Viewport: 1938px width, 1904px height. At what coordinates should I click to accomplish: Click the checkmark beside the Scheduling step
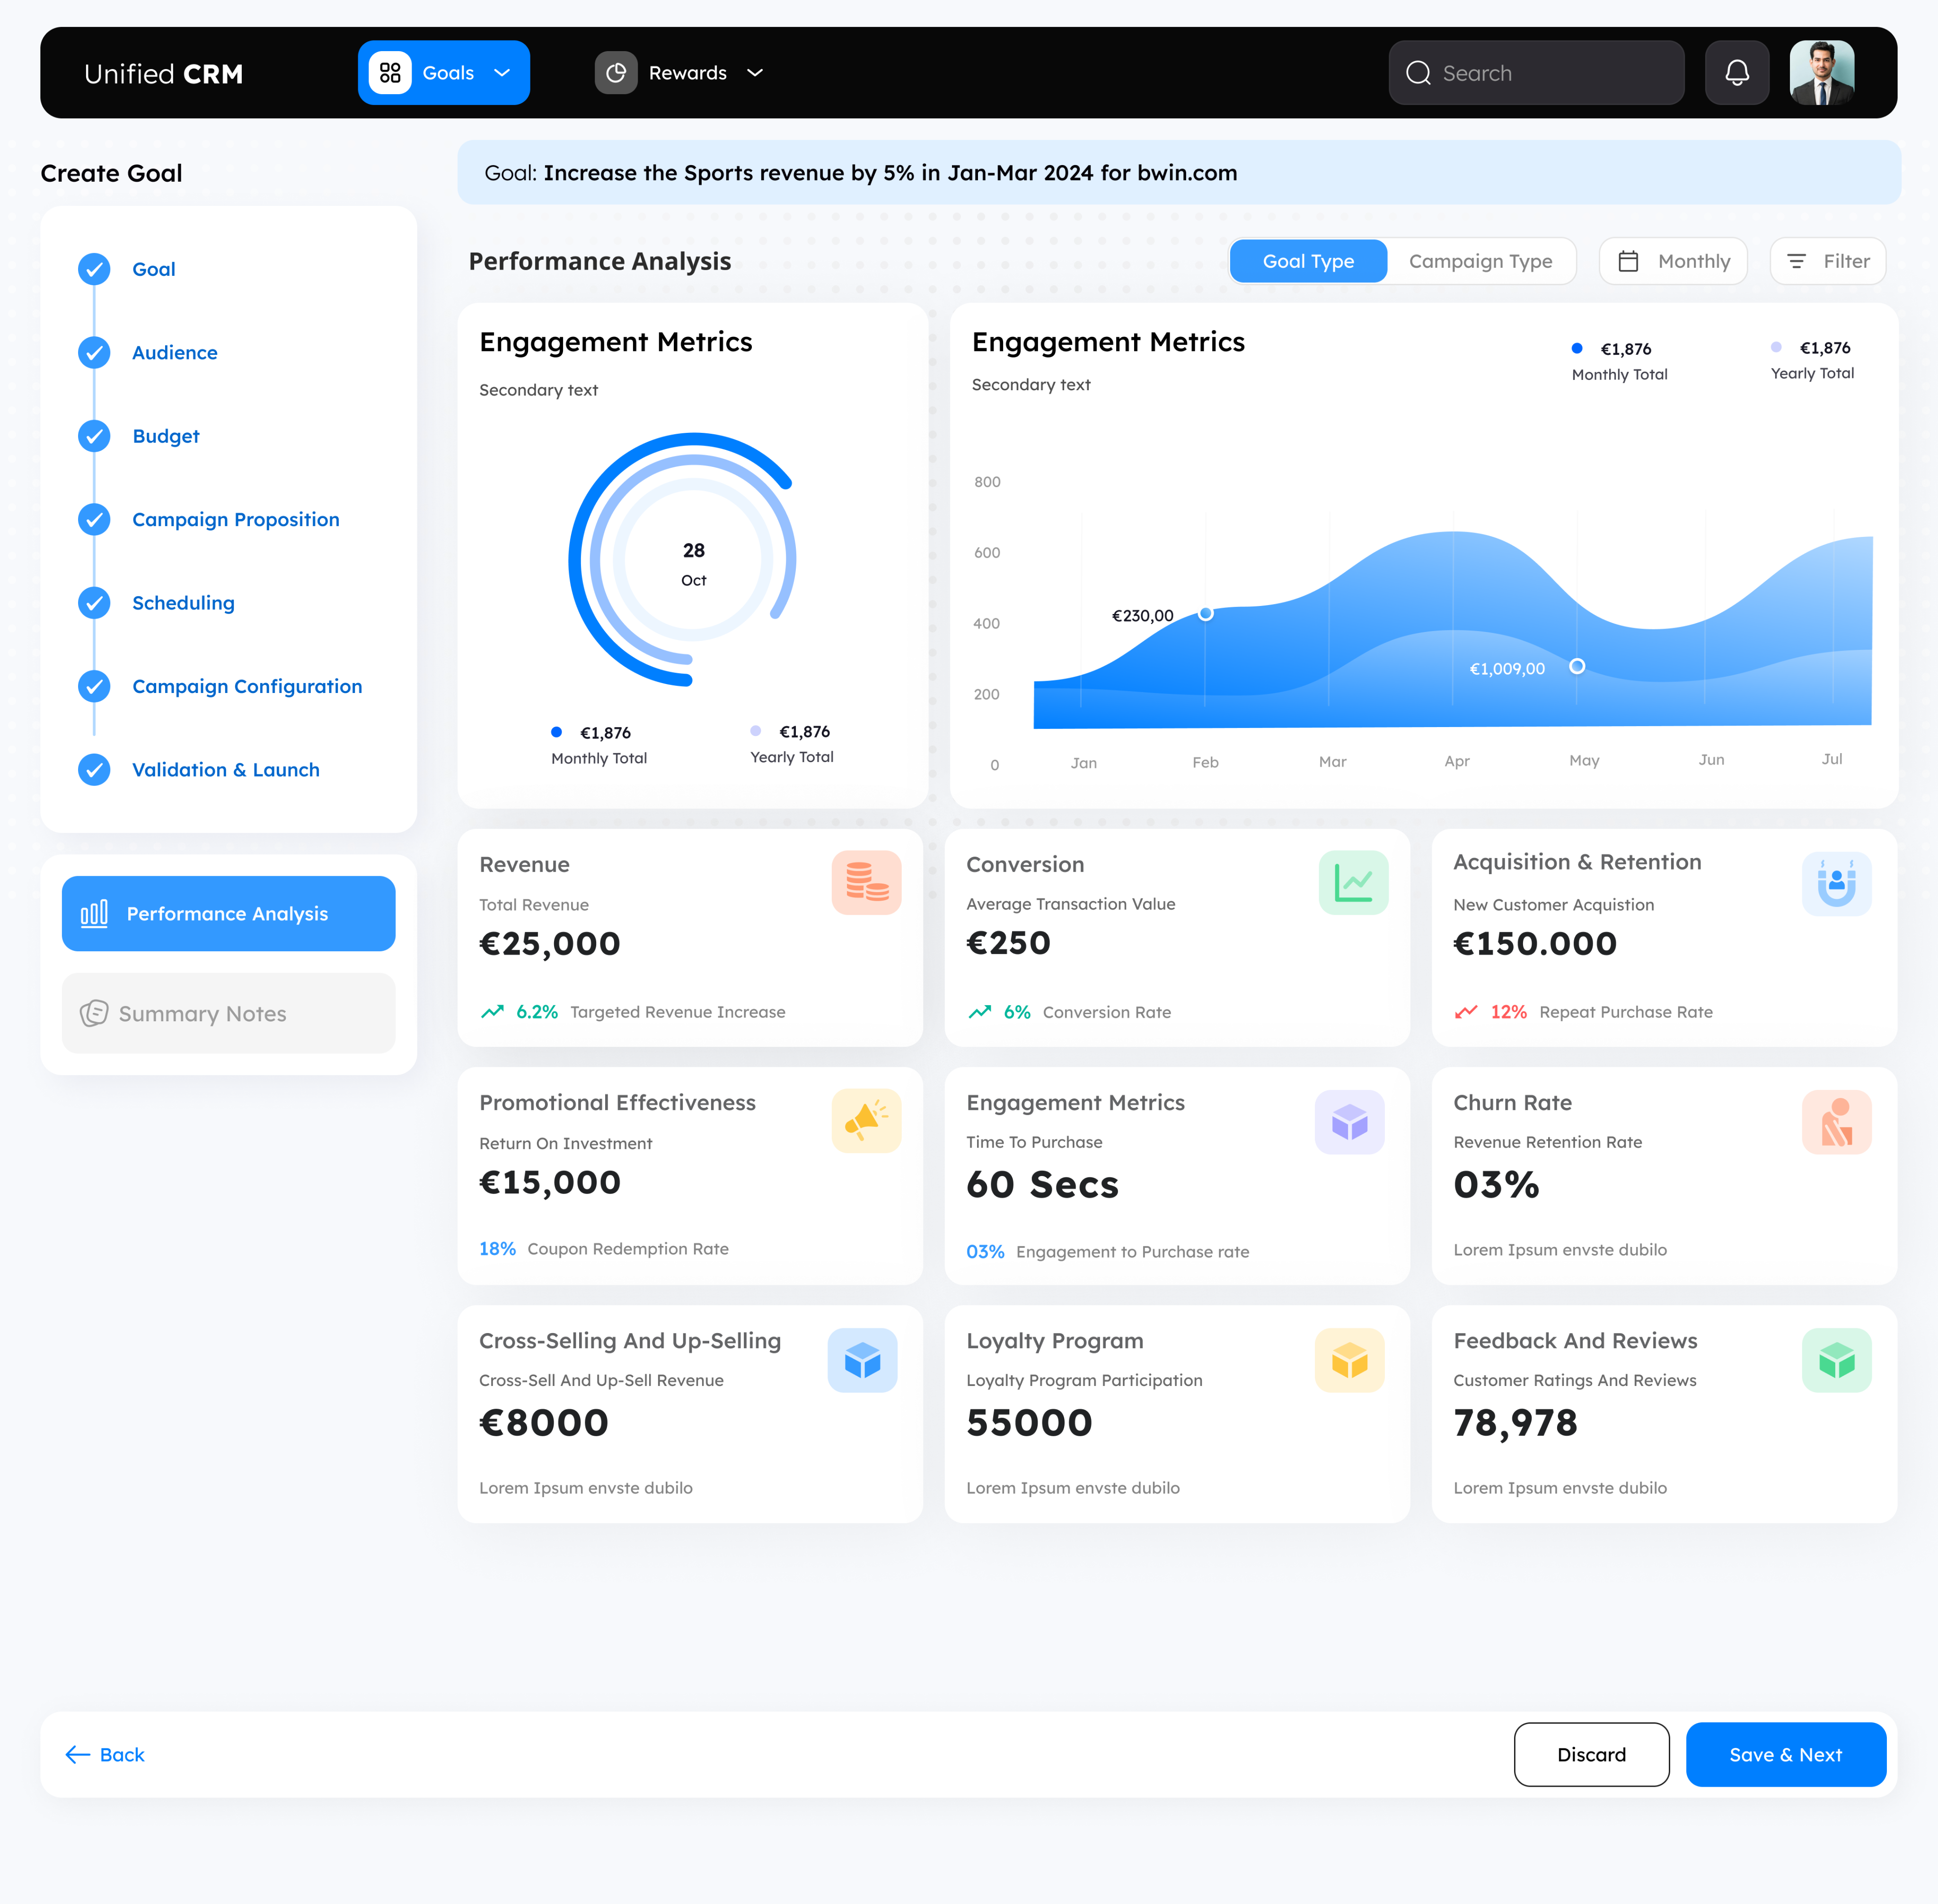click(94, 603)
